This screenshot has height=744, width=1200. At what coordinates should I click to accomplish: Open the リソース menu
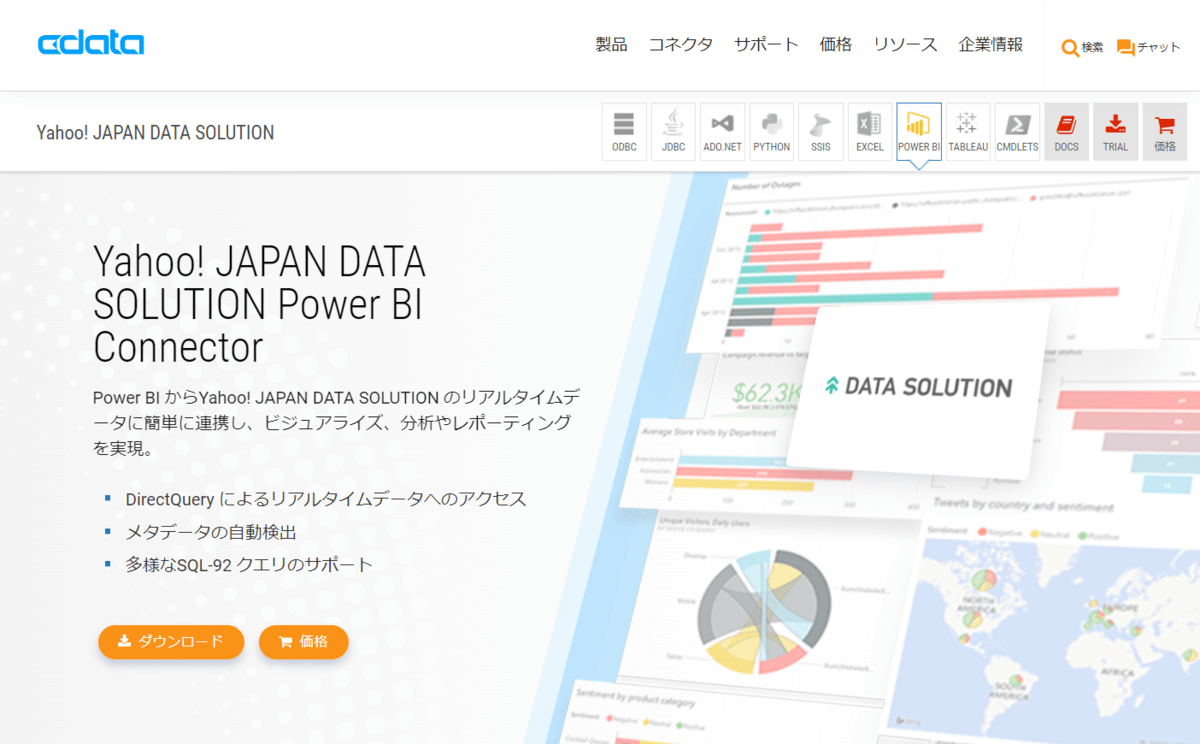(x=905, y=44)
